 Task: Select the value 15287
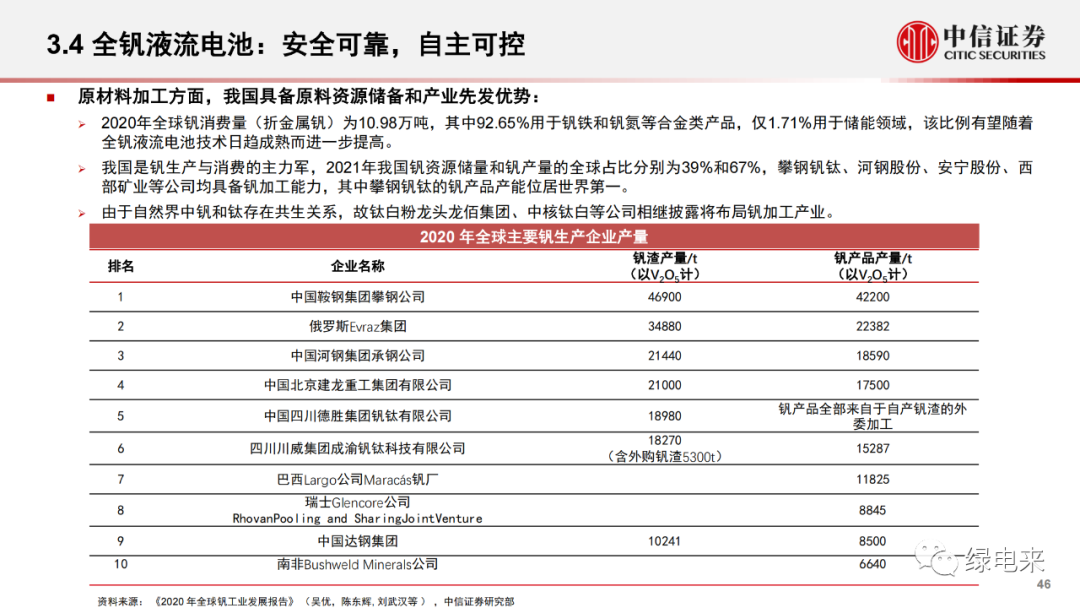873,449
